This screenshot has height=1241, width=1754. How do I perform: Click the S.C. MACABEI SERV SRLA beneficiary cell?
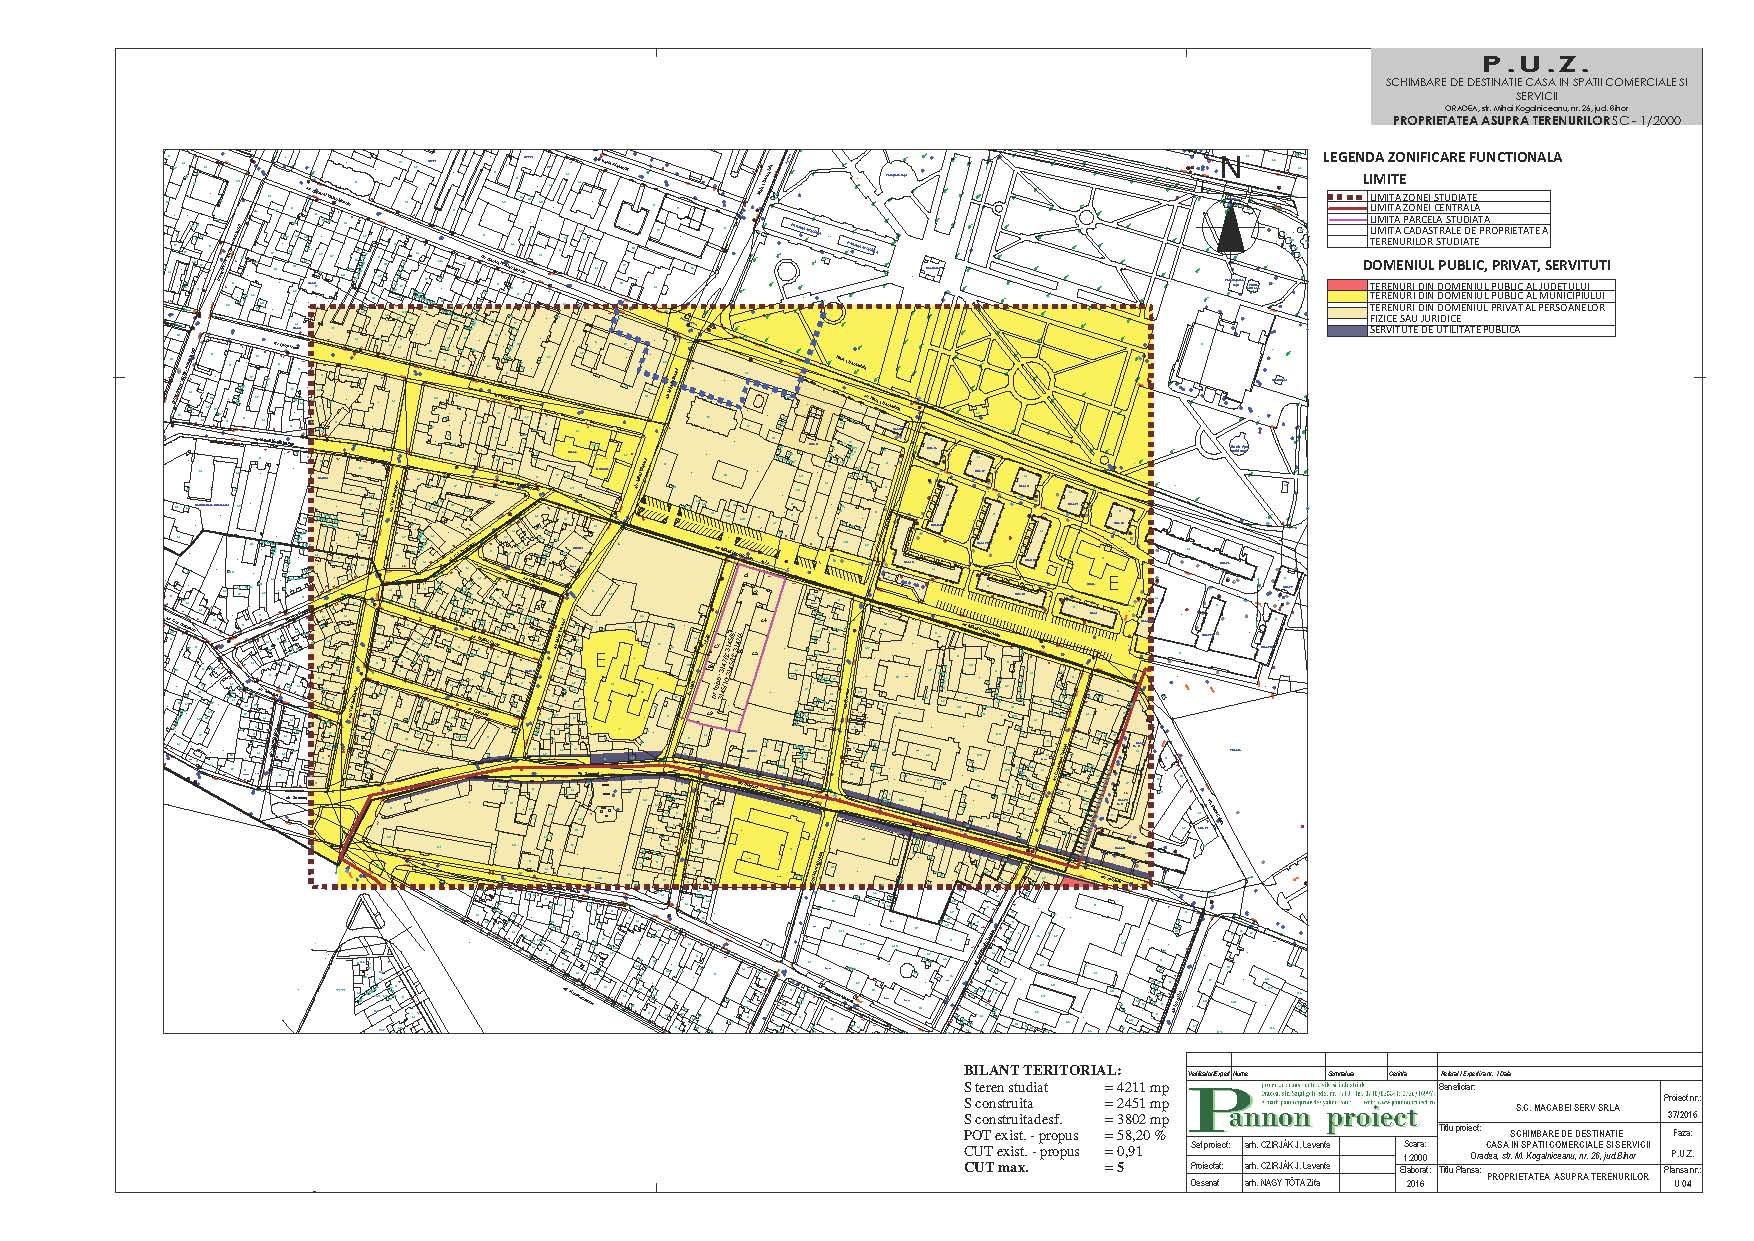pos(1548,1108)
